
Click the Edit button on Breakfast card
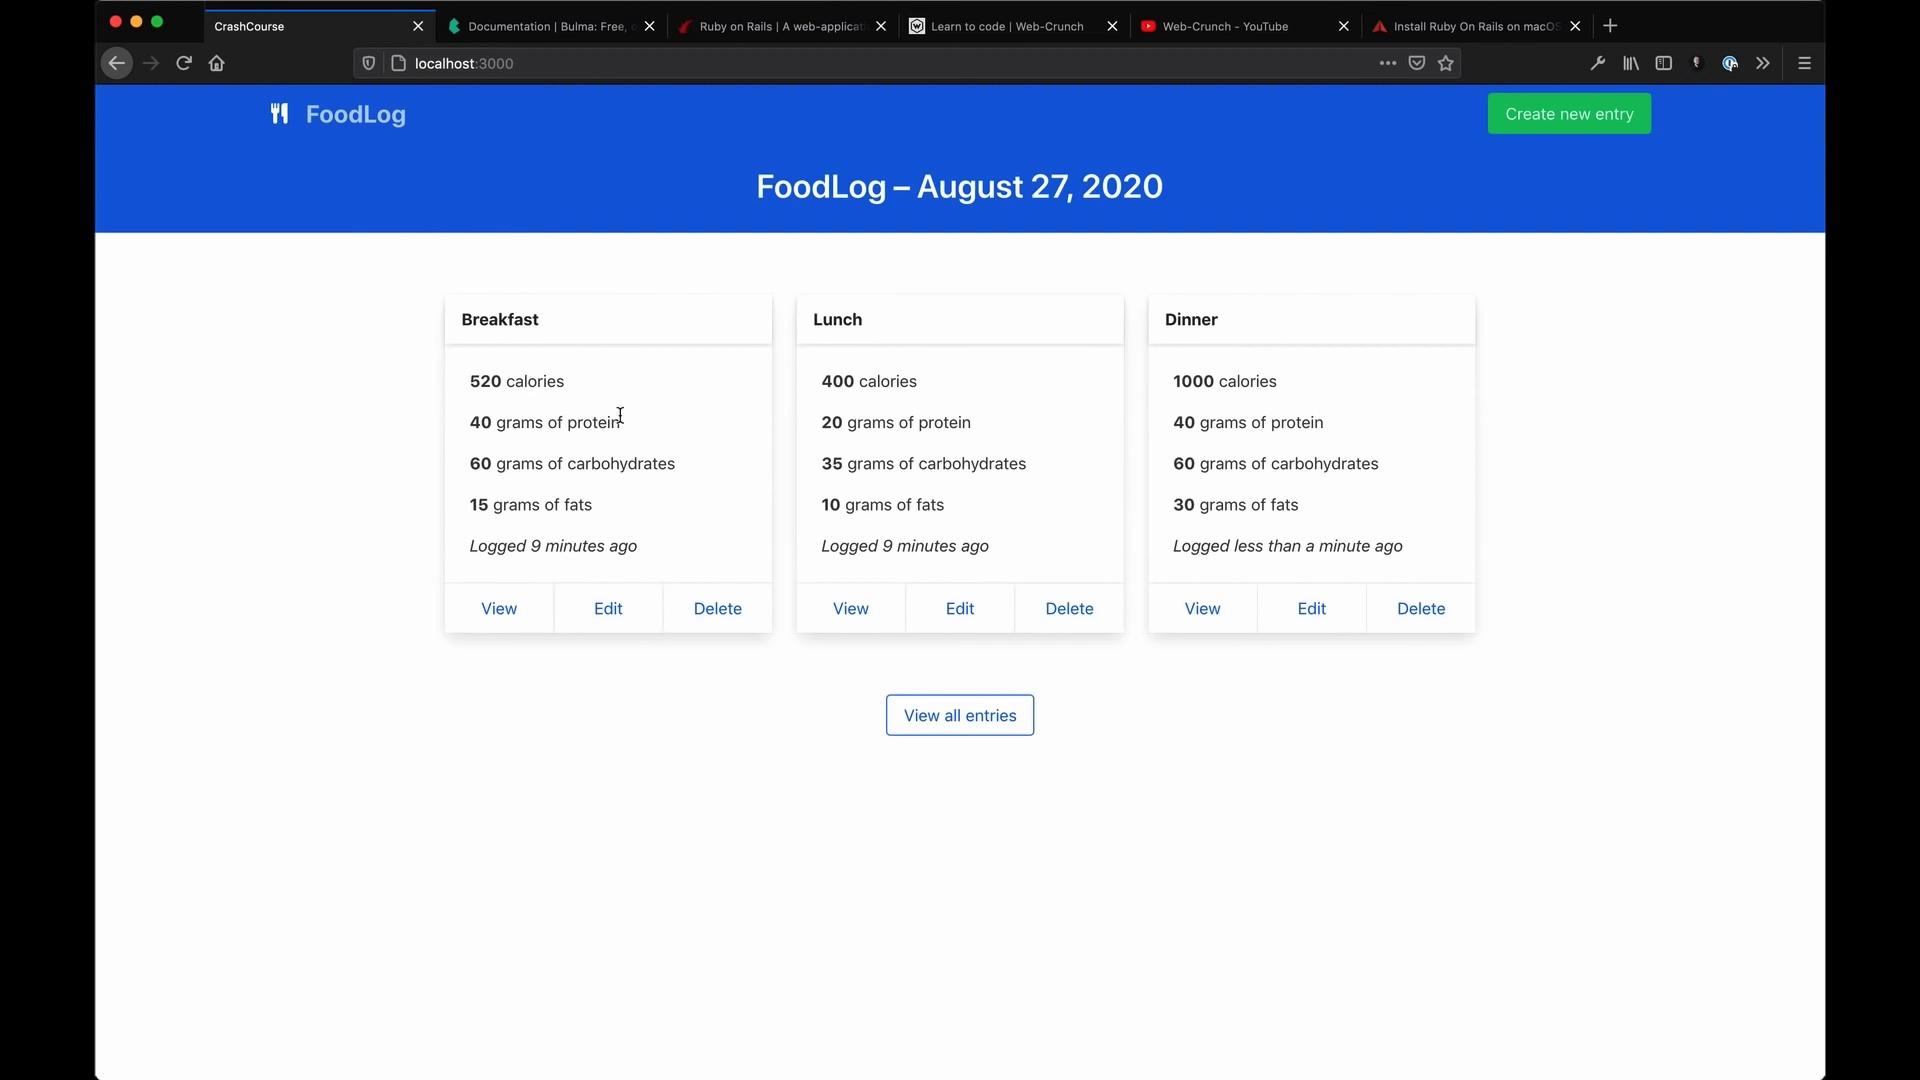tap(608, 608)
